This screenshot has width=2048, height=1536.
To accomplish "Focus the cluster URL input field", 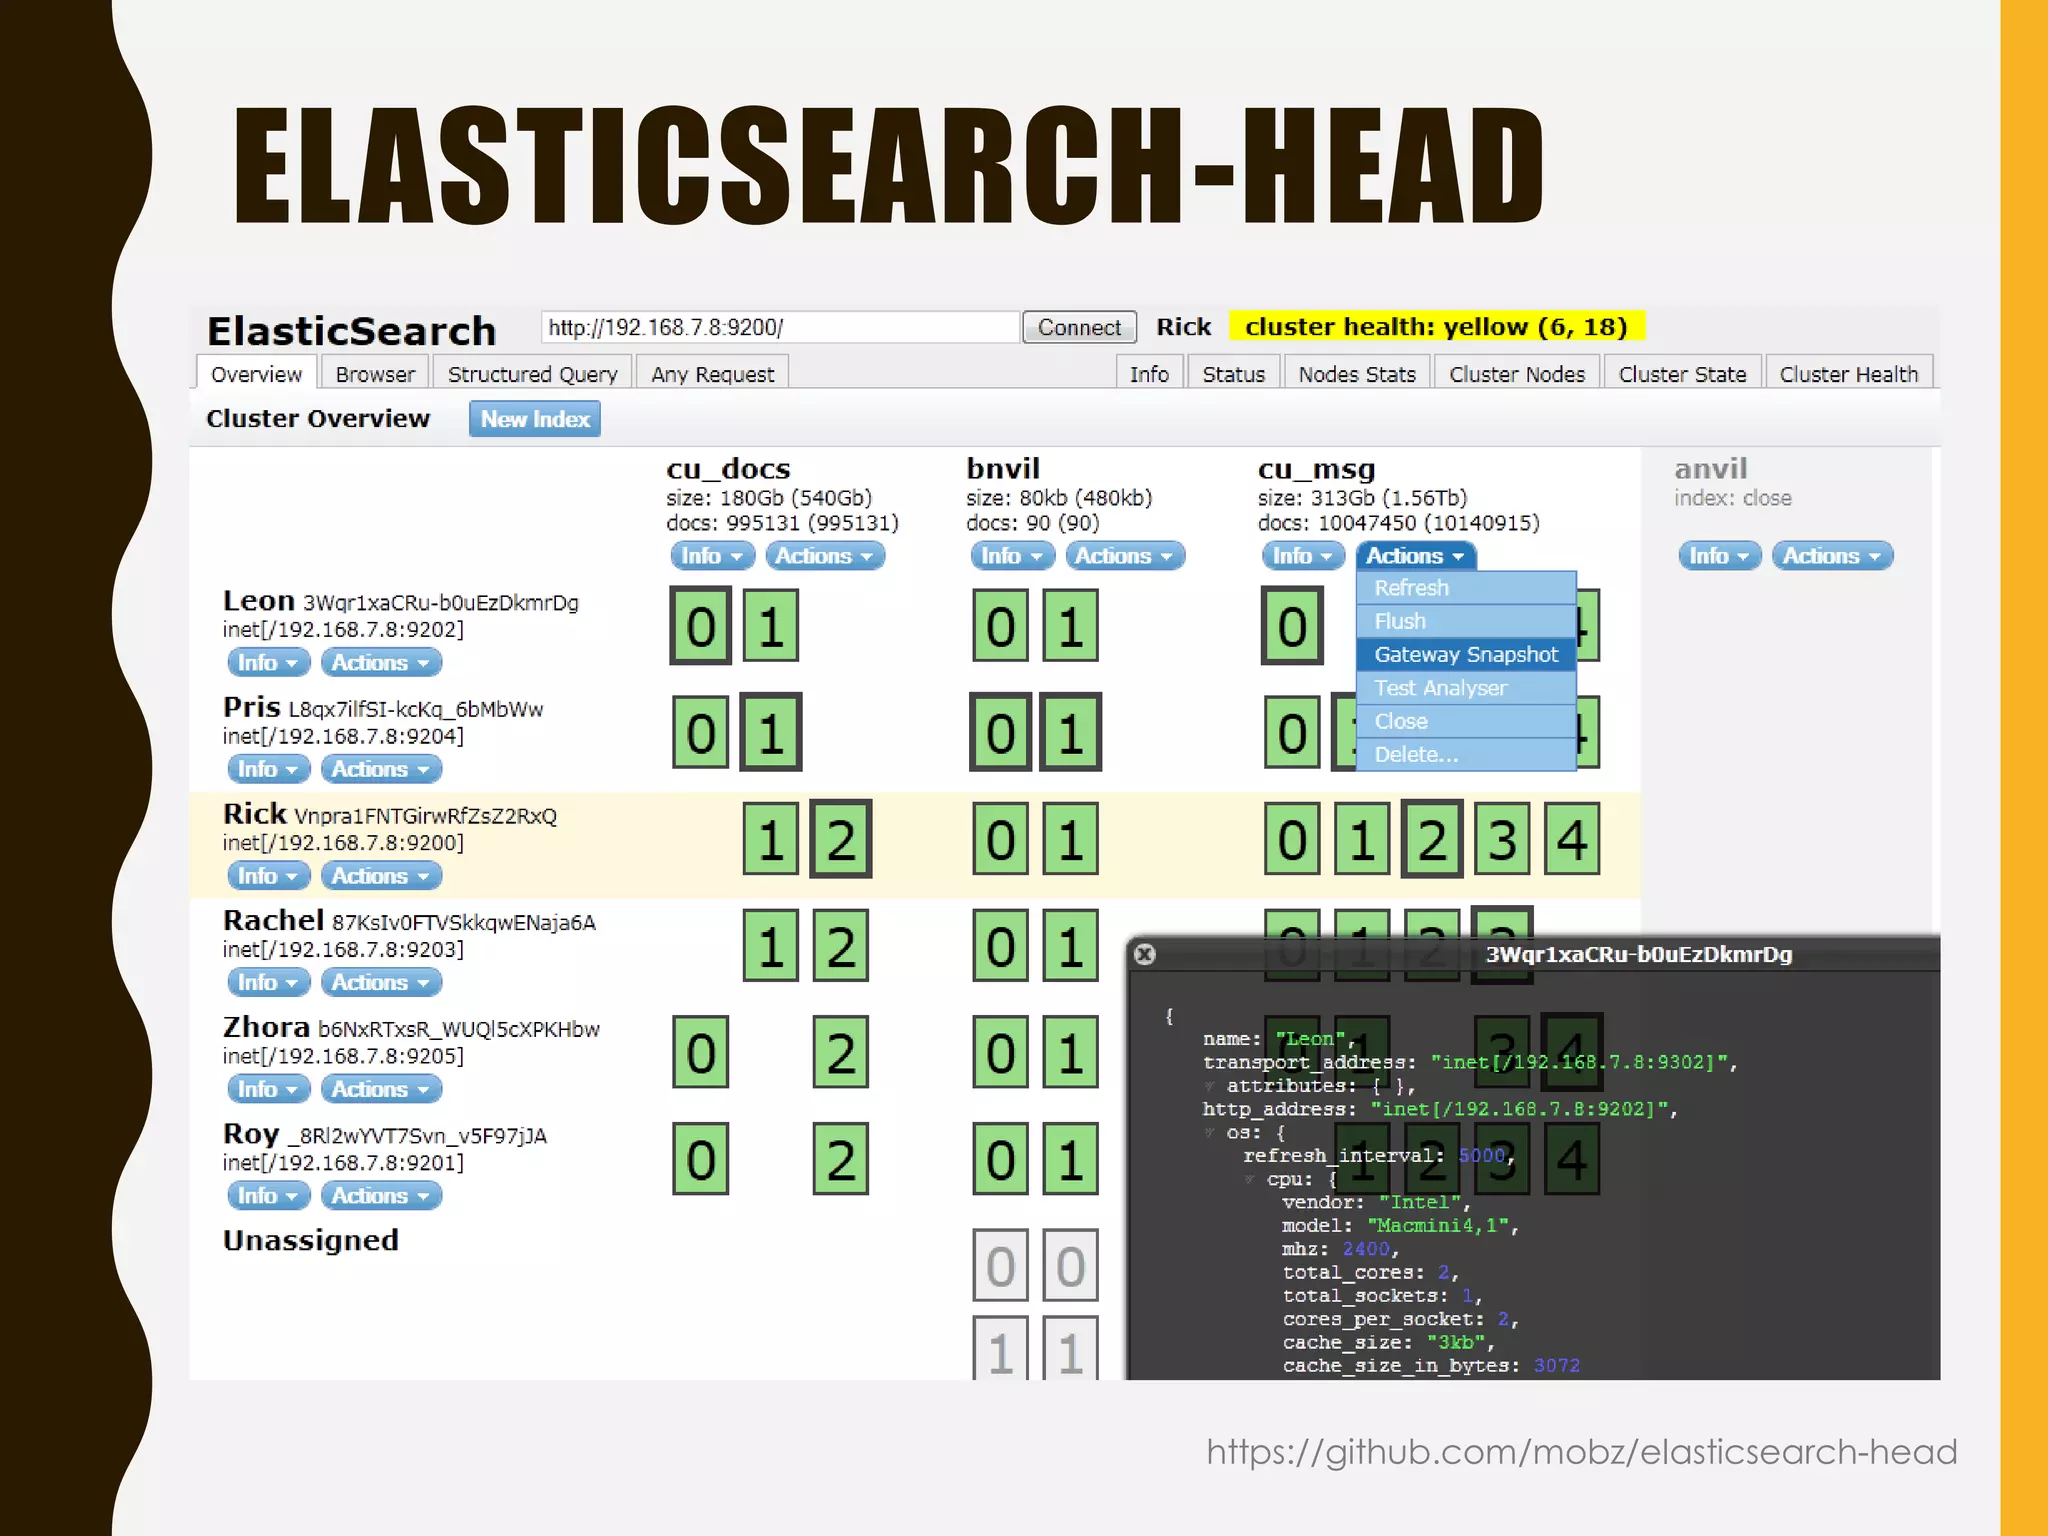I will pyautogui.click(x=780, y=327).
